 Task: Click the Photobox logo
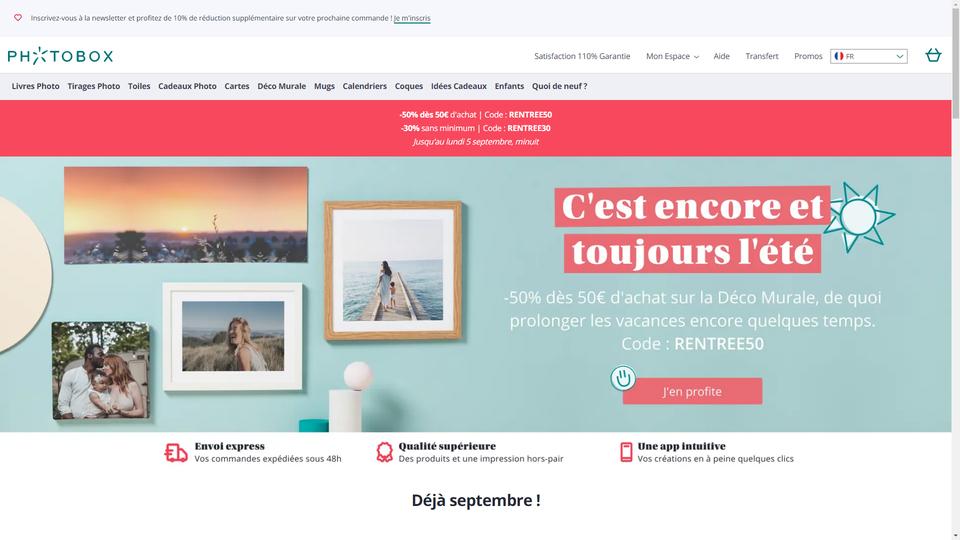click(60, 56)
